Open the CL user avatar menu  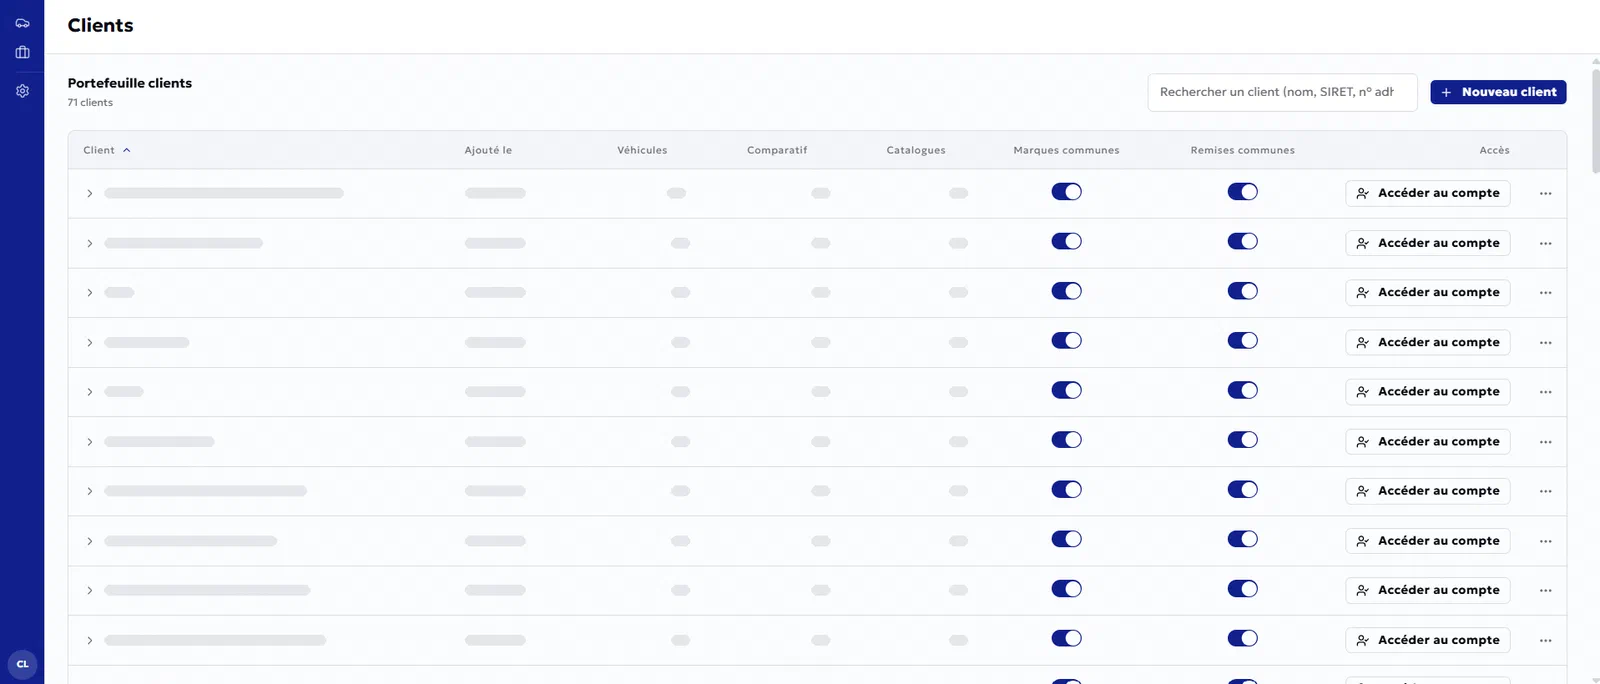click(22, 664)
